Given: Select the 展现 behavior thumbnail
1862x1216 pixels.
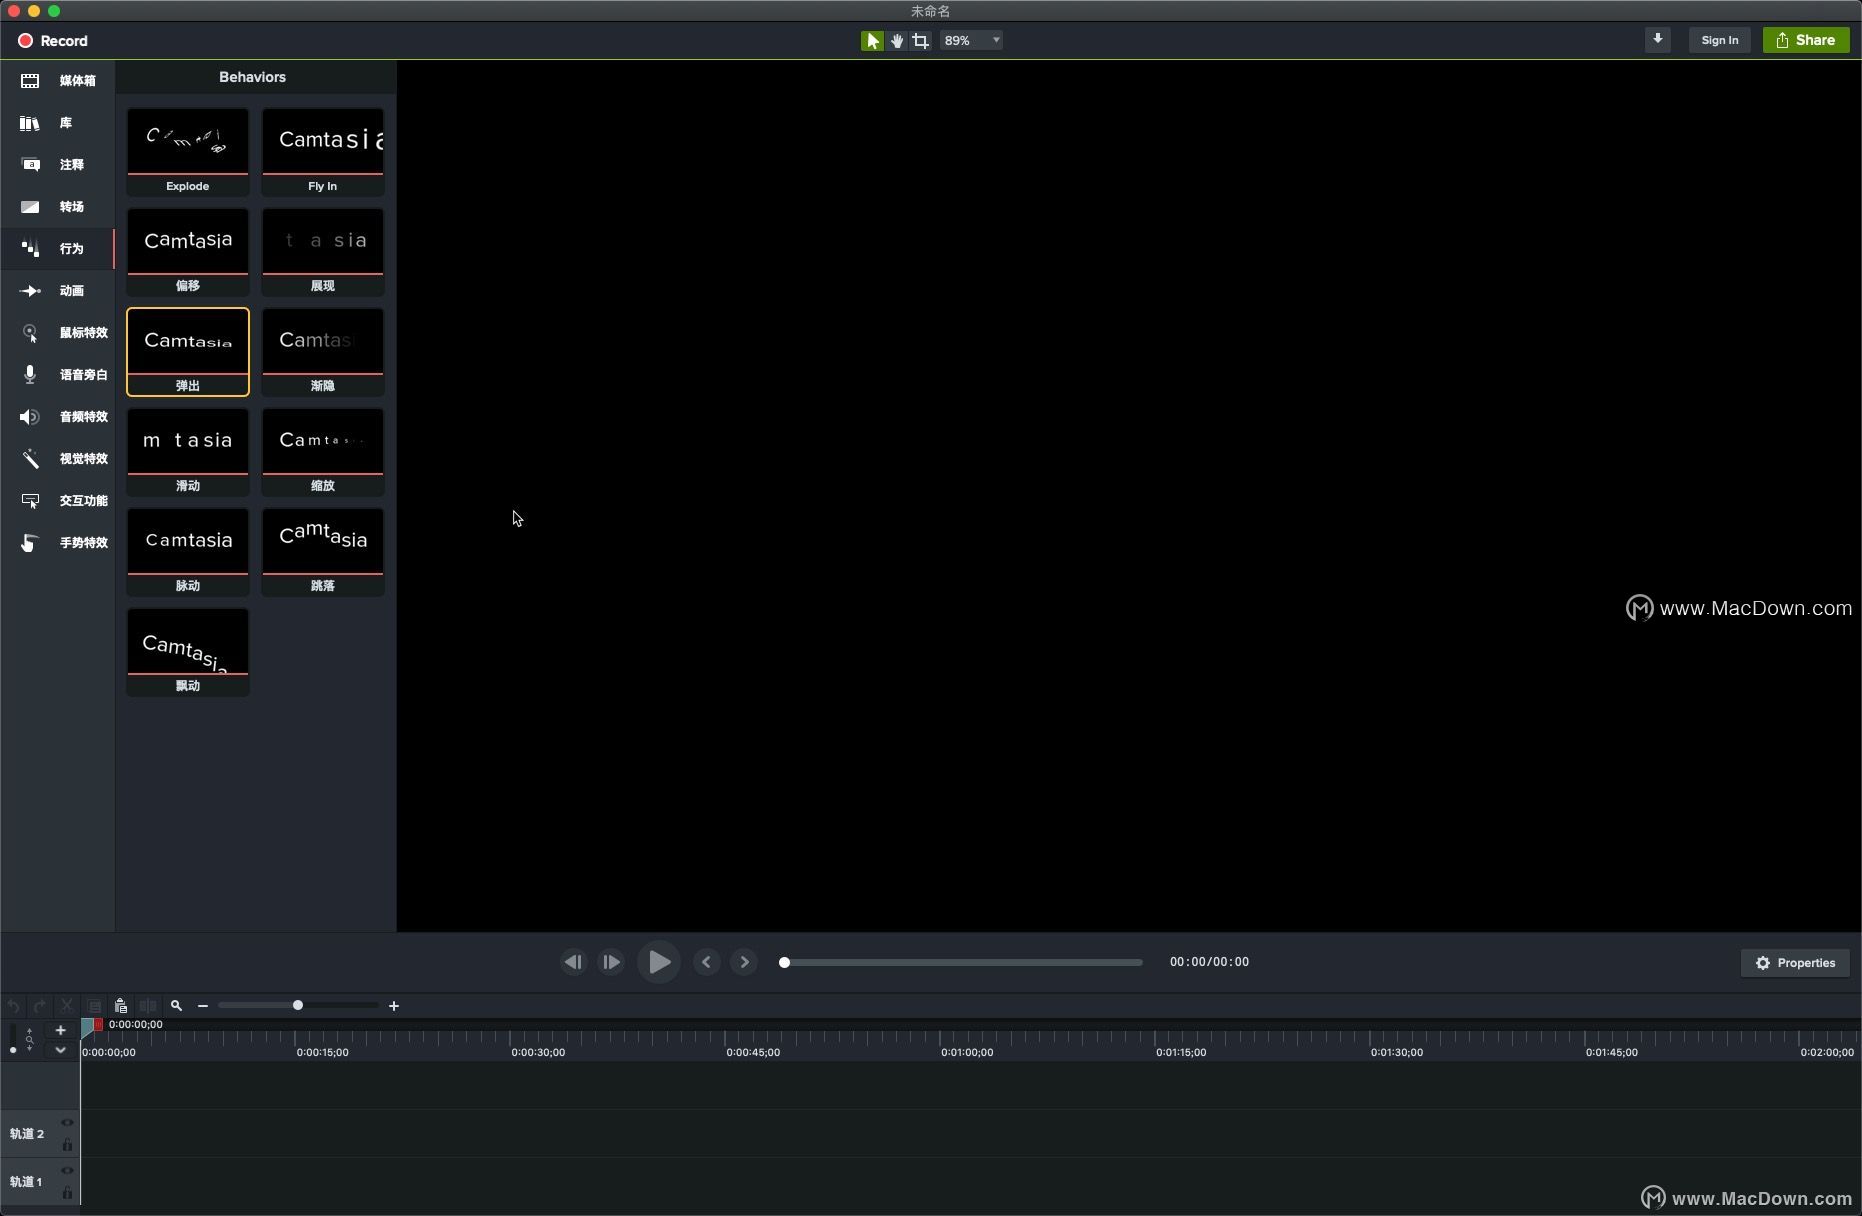Looking at the screenshot, I should pyautogui.click(x=323, y=252).
